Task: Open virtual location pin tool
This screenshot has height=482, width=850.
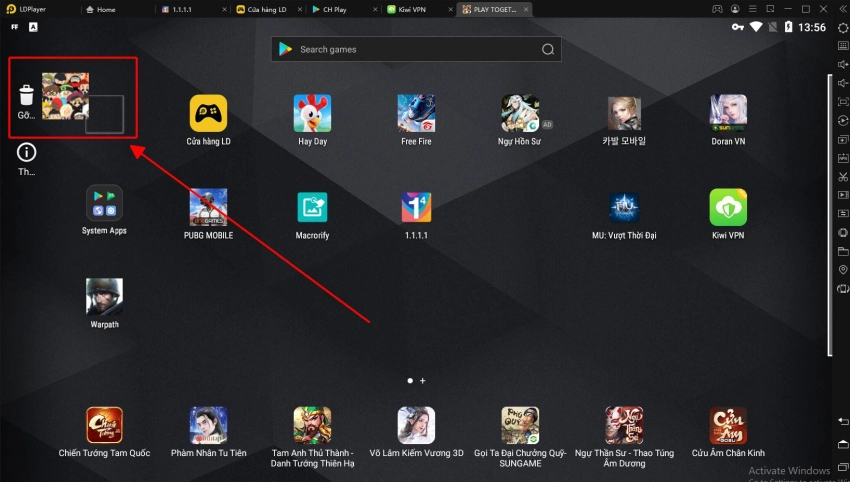Action: tap(843, 270)
